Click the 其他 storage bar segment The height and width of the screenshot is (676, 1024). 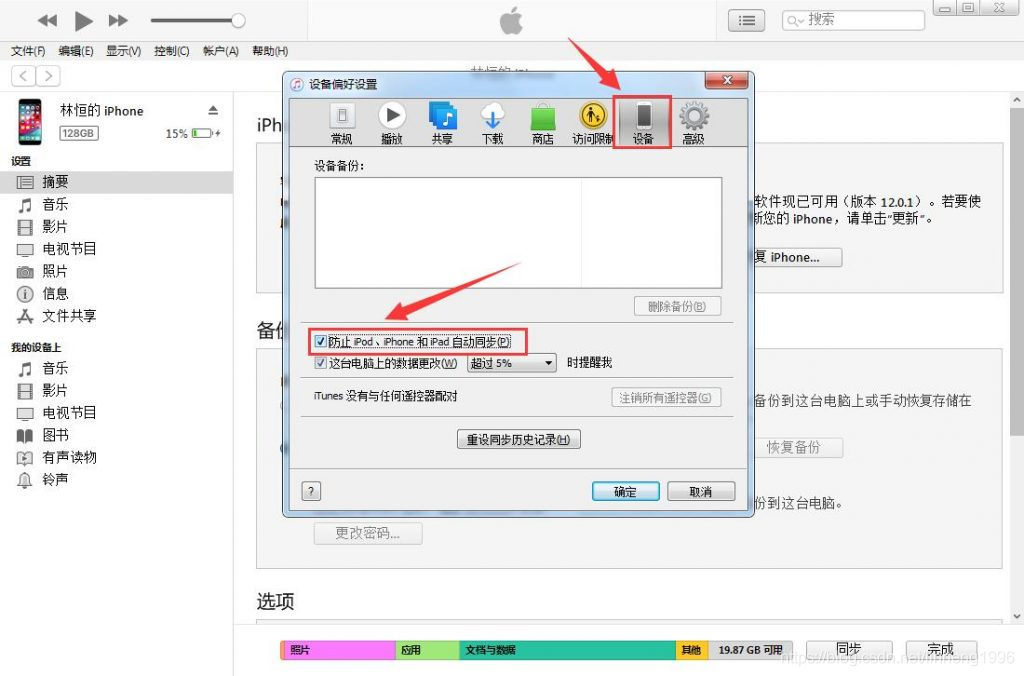click(x=692, y=650)
